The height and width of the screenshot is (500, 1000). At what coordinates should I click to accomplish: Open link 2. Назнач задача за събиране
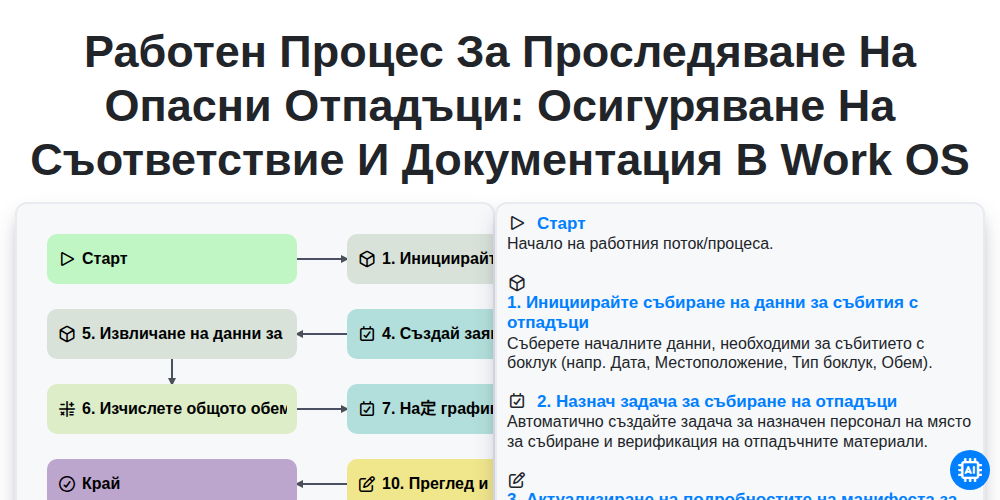pyautogui.click(x=717, y=401)
